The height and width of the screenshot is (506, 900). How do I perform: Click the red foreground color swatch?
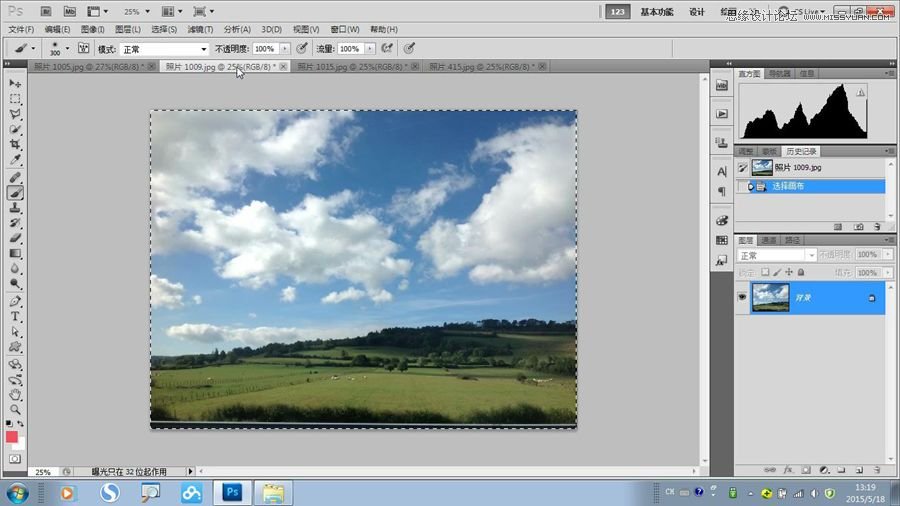tap(12, 437)
